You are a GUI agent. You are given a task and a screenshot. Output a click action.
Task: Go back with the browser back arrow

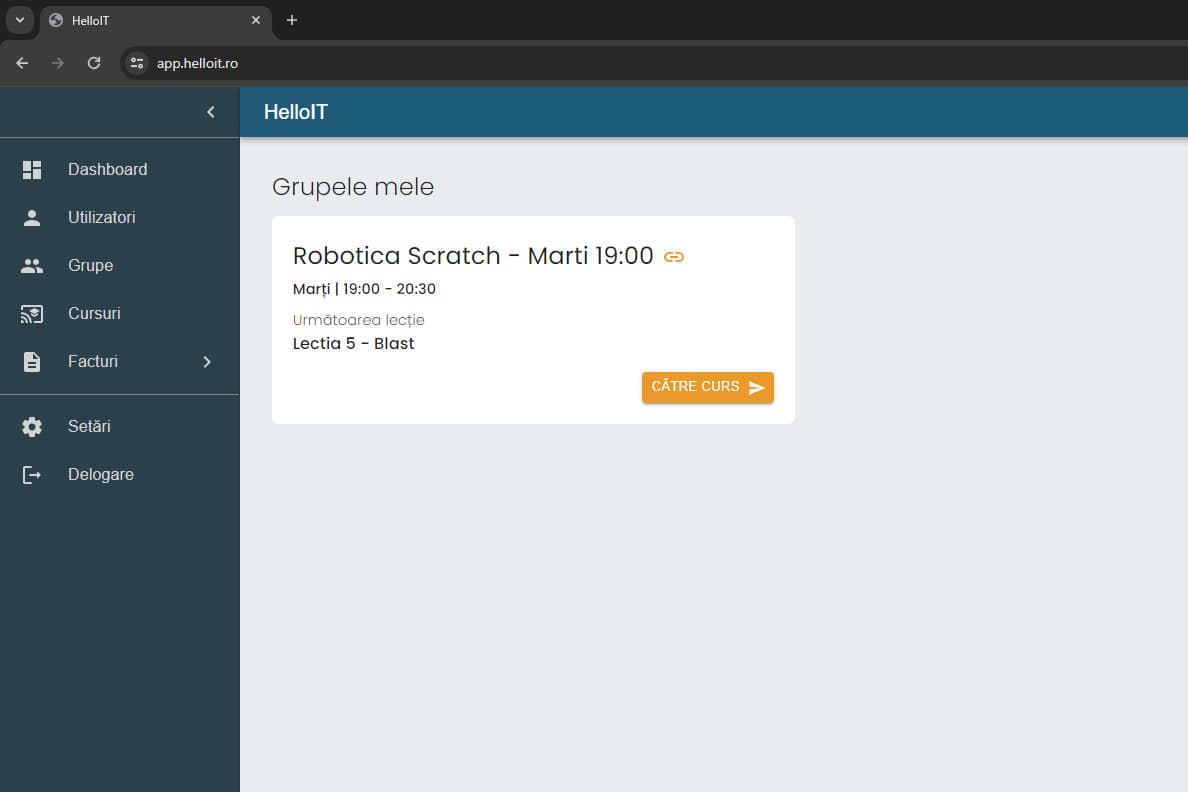pos(22,63)
